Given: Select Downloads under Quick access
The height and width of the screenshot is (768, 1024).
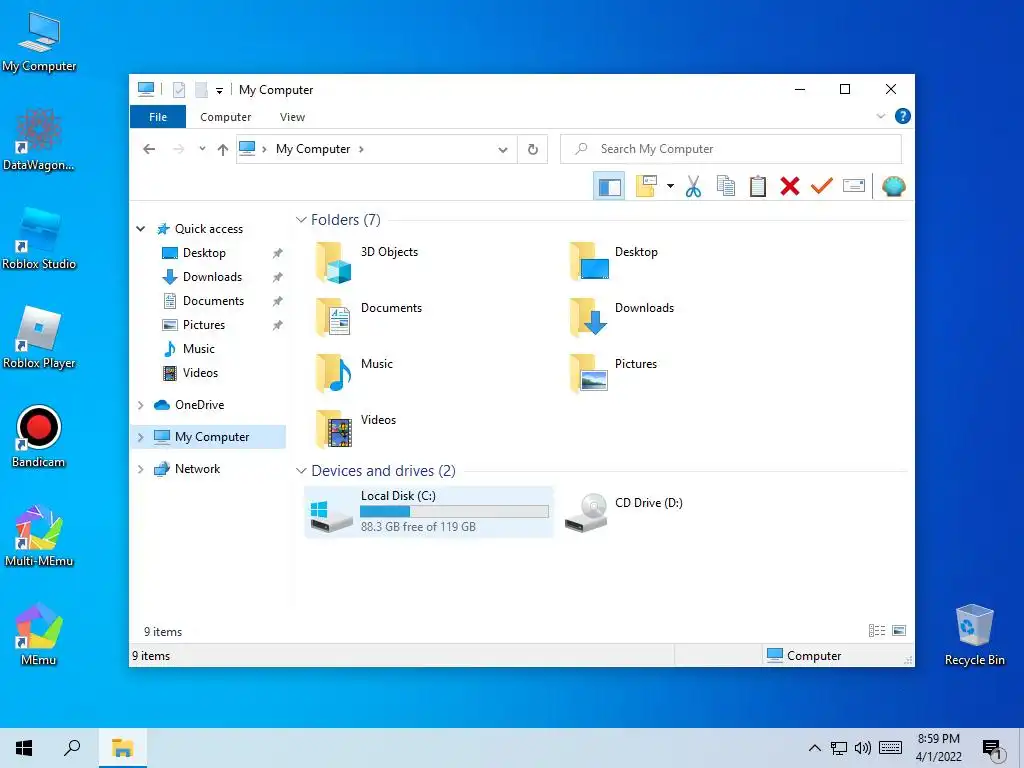Looking at the screenshot, I should (212, 277).
